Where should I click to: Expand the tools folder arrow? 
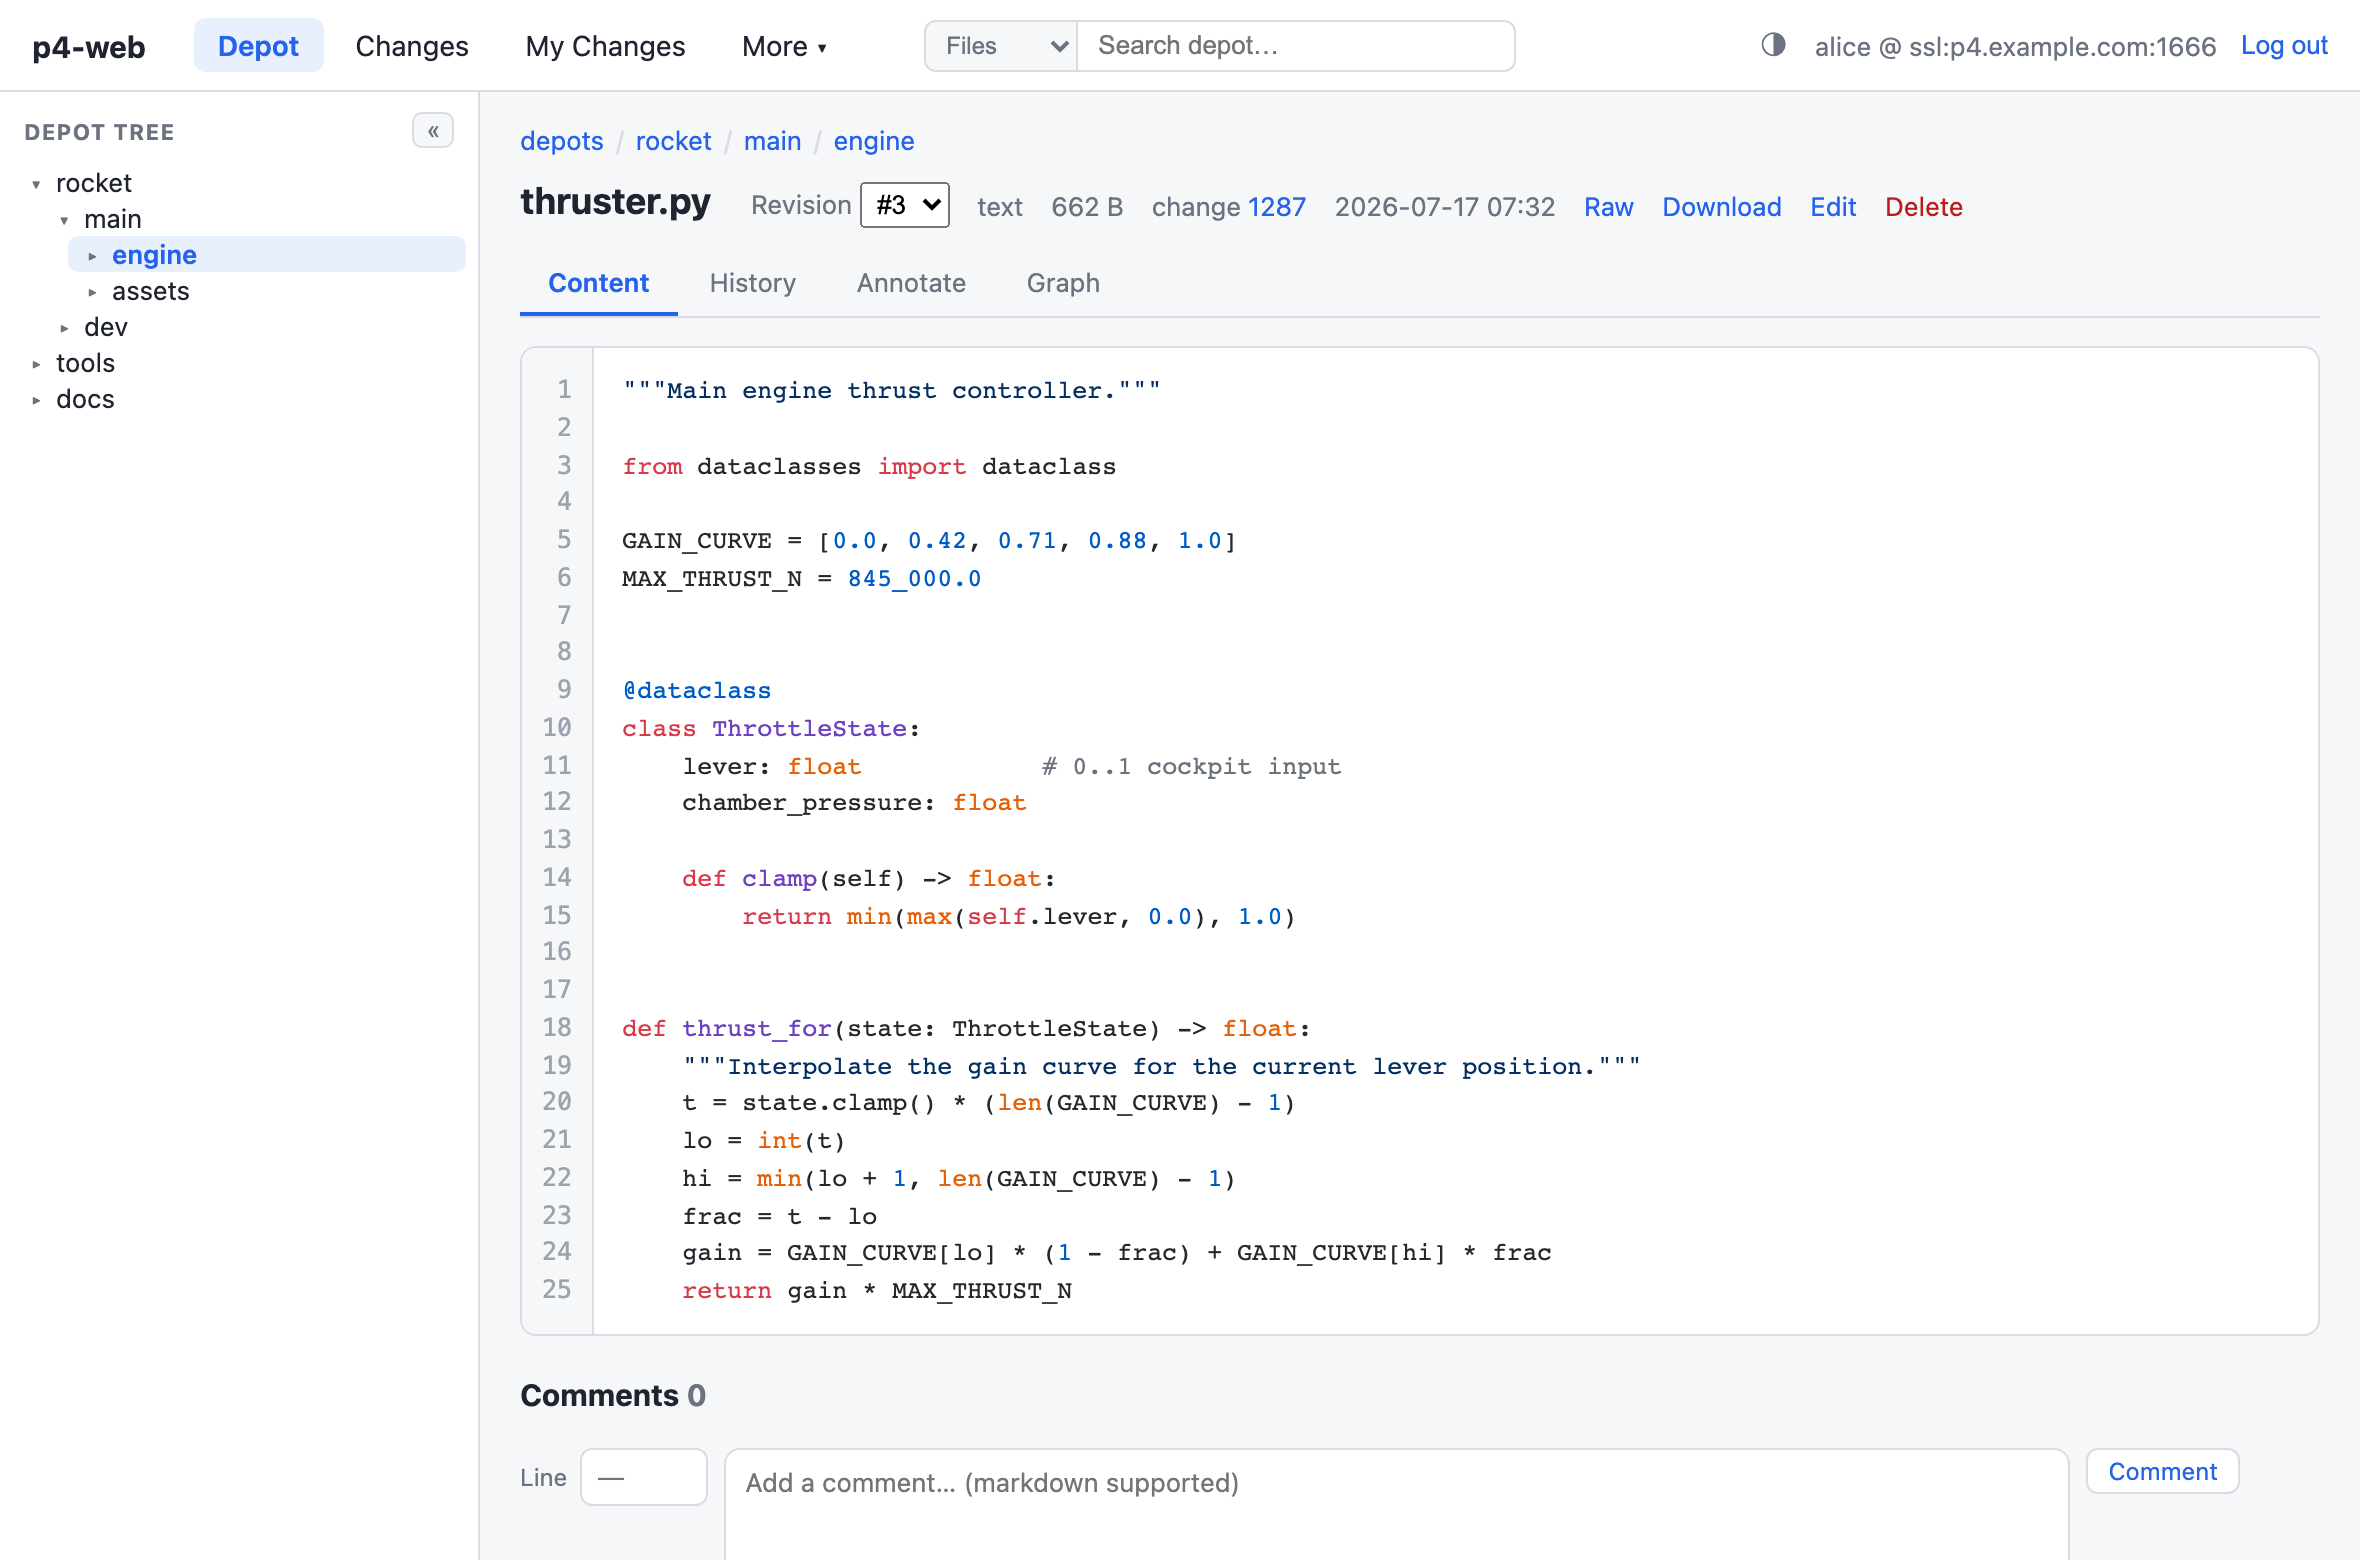(36, 364)
